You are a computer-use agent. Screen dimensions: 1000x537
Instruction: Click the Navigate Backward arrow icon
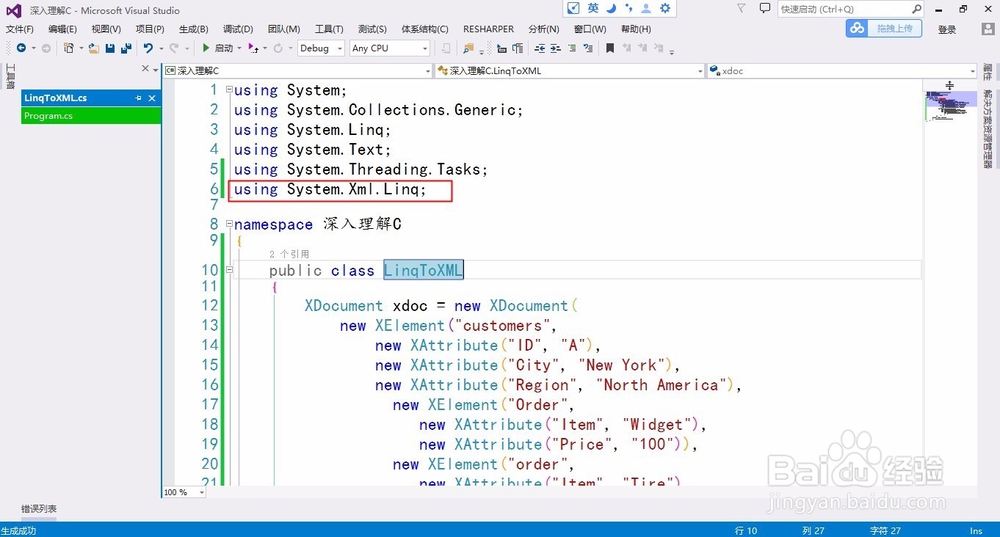click(x=21, y=48)
